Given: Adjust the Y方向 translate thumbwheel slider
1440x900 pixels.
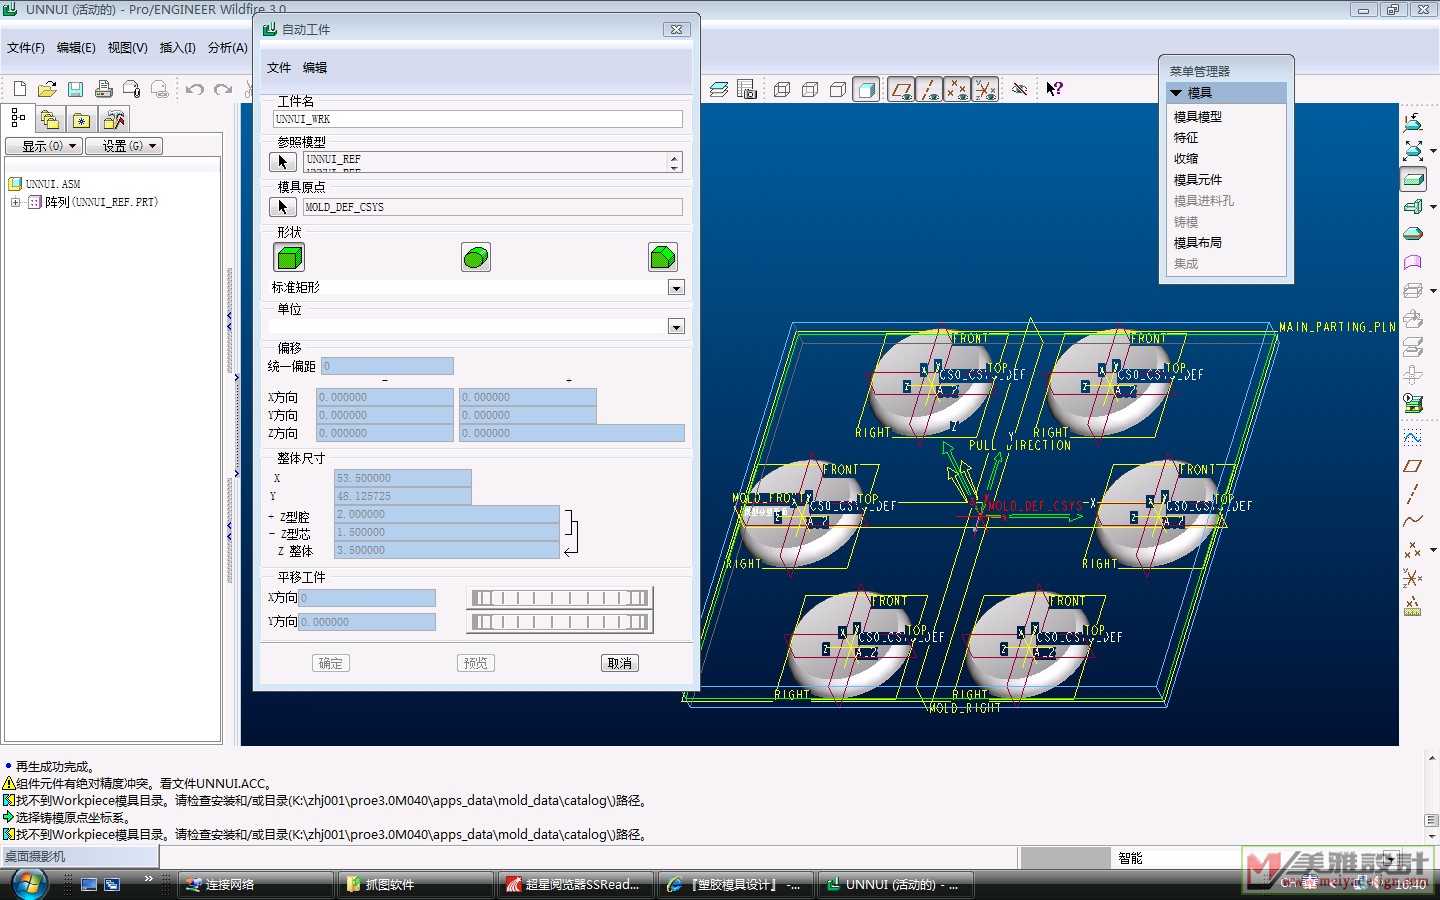Looking at the screenshot, I should tap(560, 622).
